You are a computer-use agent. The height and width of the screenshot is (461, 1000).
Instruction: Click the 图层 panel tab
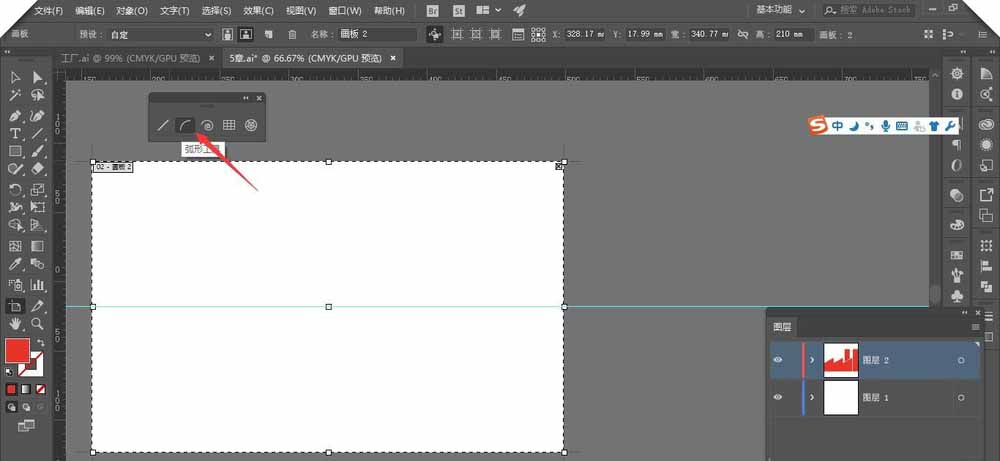coord(782,327)
